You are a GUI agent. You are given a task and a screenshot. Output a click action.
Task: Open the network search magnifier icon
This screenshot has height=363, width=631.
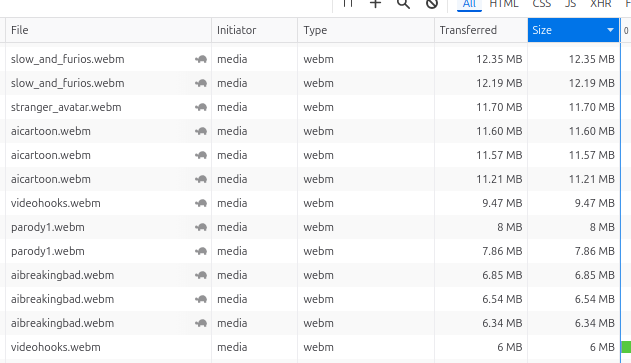[x=403, y=4]
